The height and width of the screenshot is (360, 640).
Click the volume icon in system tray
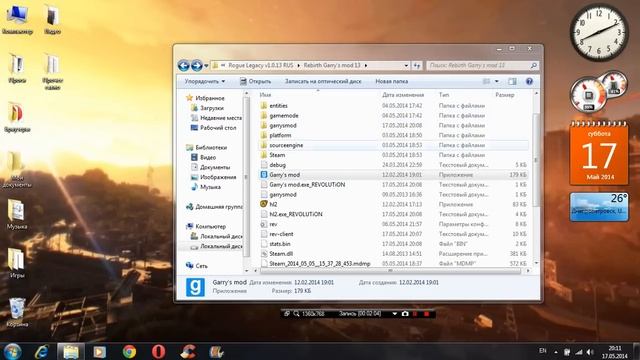point(590,352)
